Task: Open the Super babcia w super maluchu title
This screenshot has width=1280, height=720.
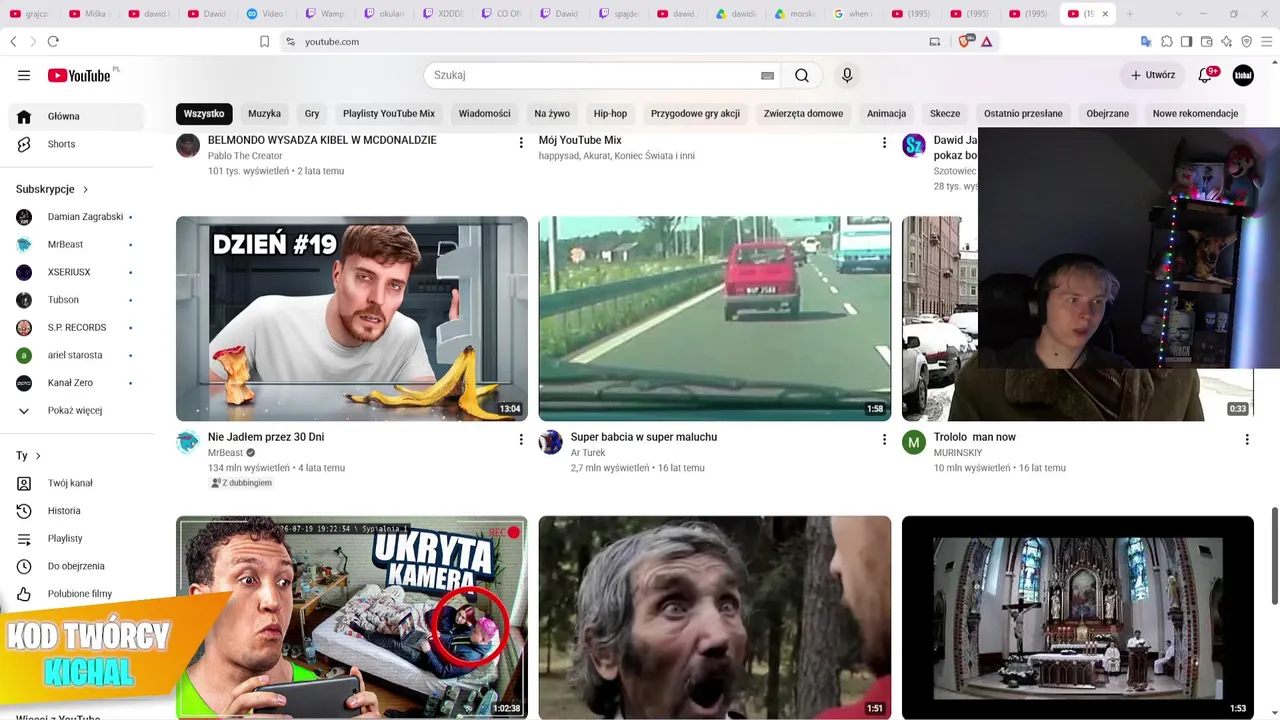Action: point(644,437)
